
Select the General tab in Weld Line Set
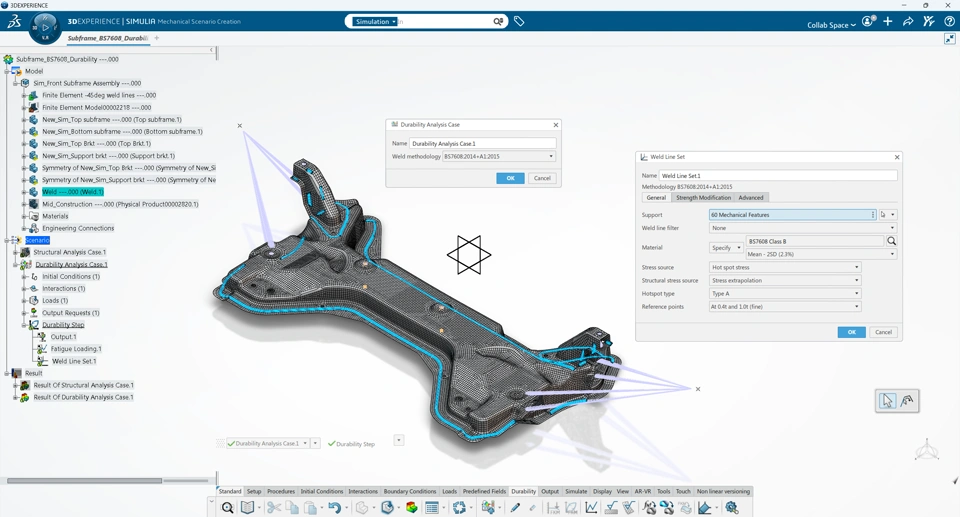coord(656,197)
